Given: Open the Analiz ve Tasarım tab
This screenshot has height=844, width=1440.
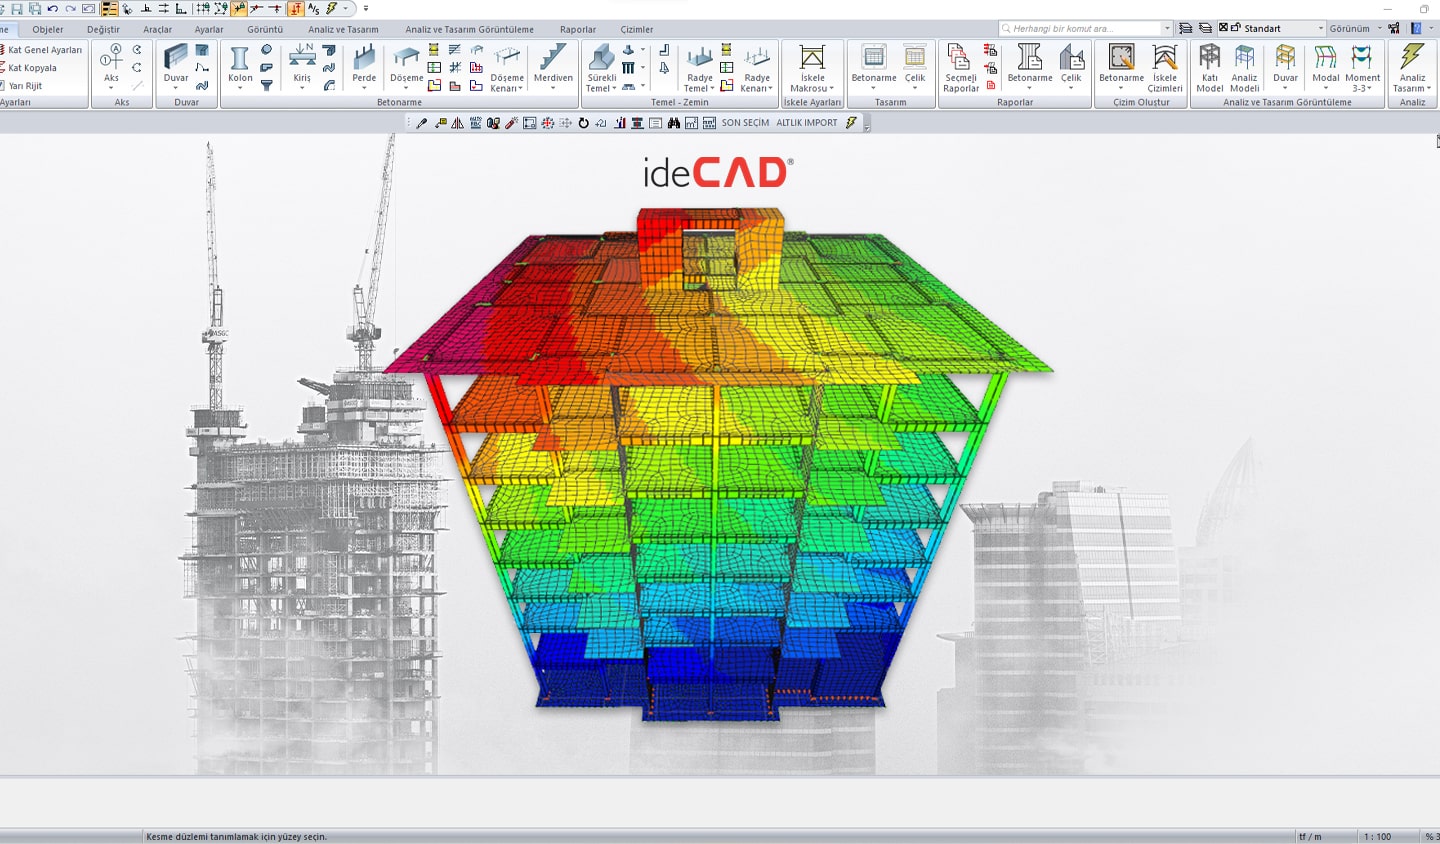Looking at the screenshot, I should (343, 29).
